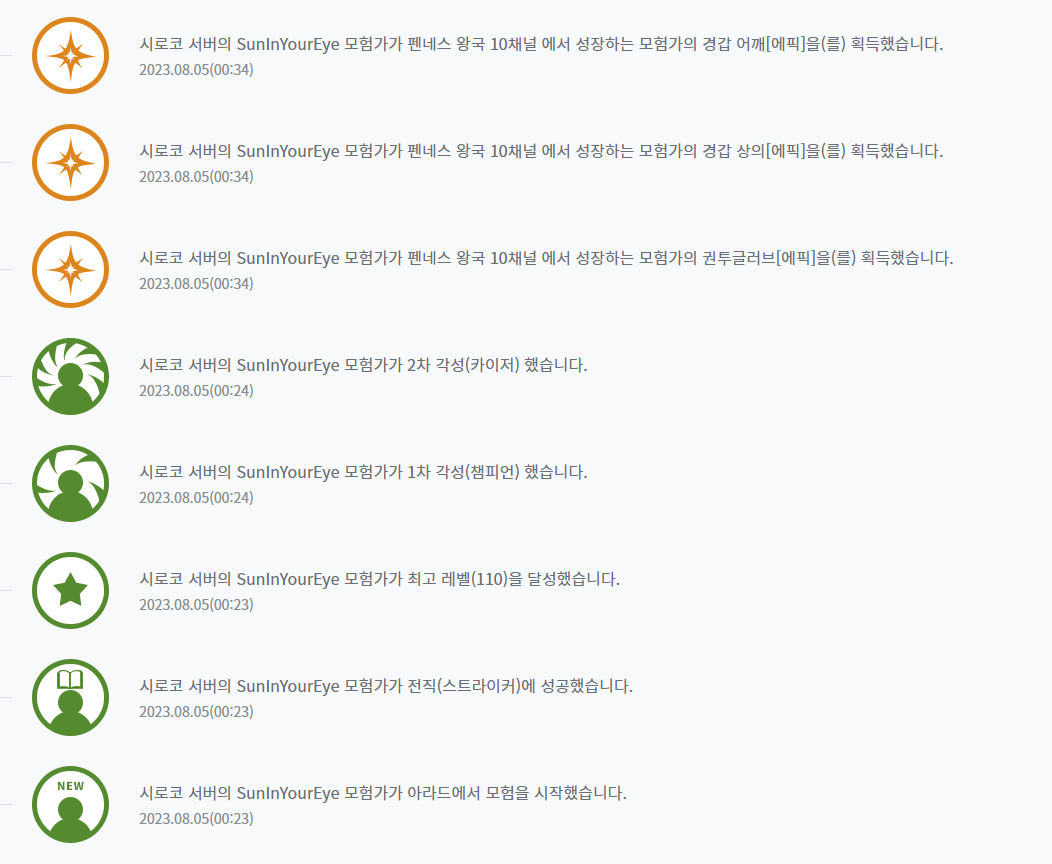This screenshot has width=1052, height=864.
Task: Open the 경갑 어깨[에픽] acquisition message
Action: point(541,44)
